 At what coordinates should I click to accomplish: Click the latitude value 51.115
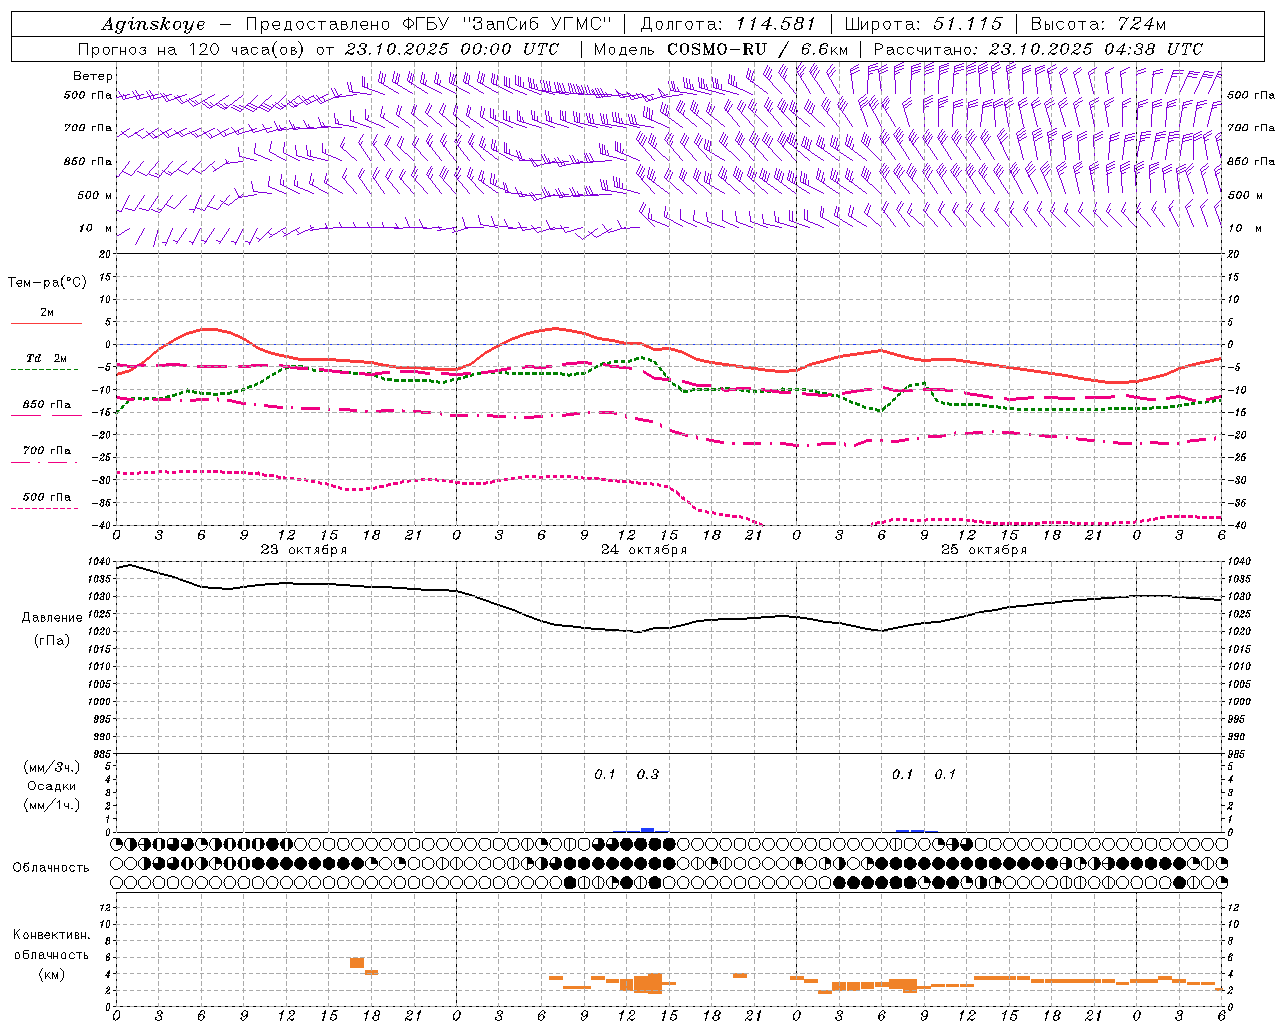click(967, 24)
